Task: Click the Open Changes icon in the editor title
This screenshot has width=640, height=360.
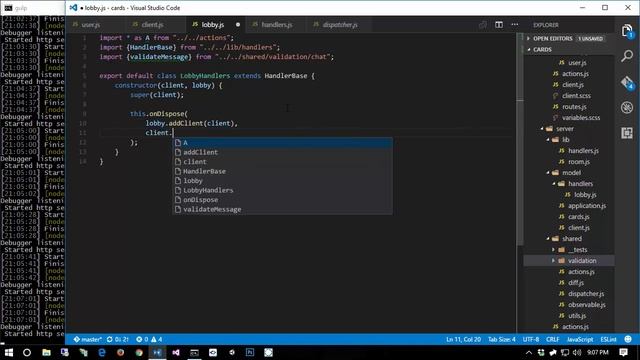Action: point(483,25)
